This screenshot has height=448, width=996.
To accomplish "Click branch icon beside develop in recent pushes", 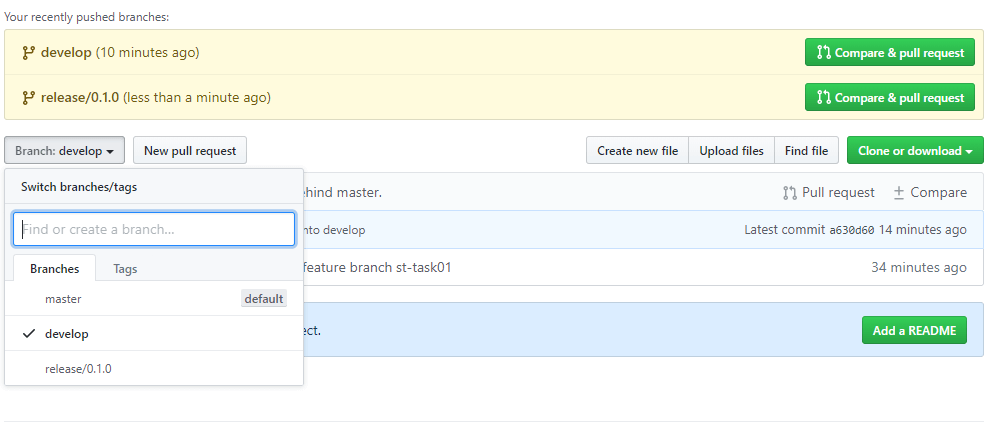I will 28,53.
